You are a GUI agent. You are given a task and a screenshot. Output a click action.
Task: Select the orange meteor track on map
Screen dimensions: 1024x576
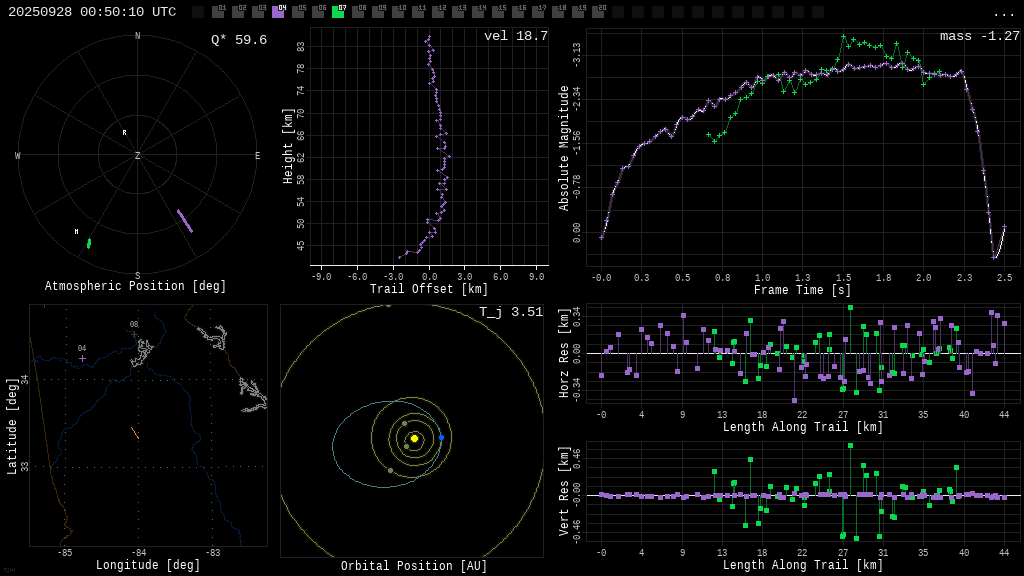pos(135,433)
